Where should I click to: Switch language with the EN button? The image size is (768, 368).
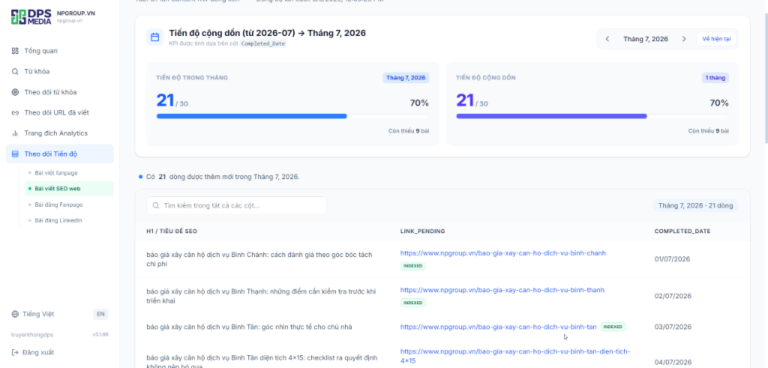point(100,314)
